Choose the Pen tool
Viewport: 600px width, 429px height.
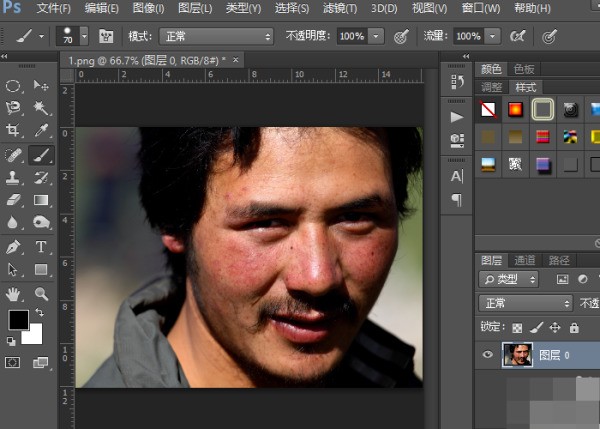point(14,247)
